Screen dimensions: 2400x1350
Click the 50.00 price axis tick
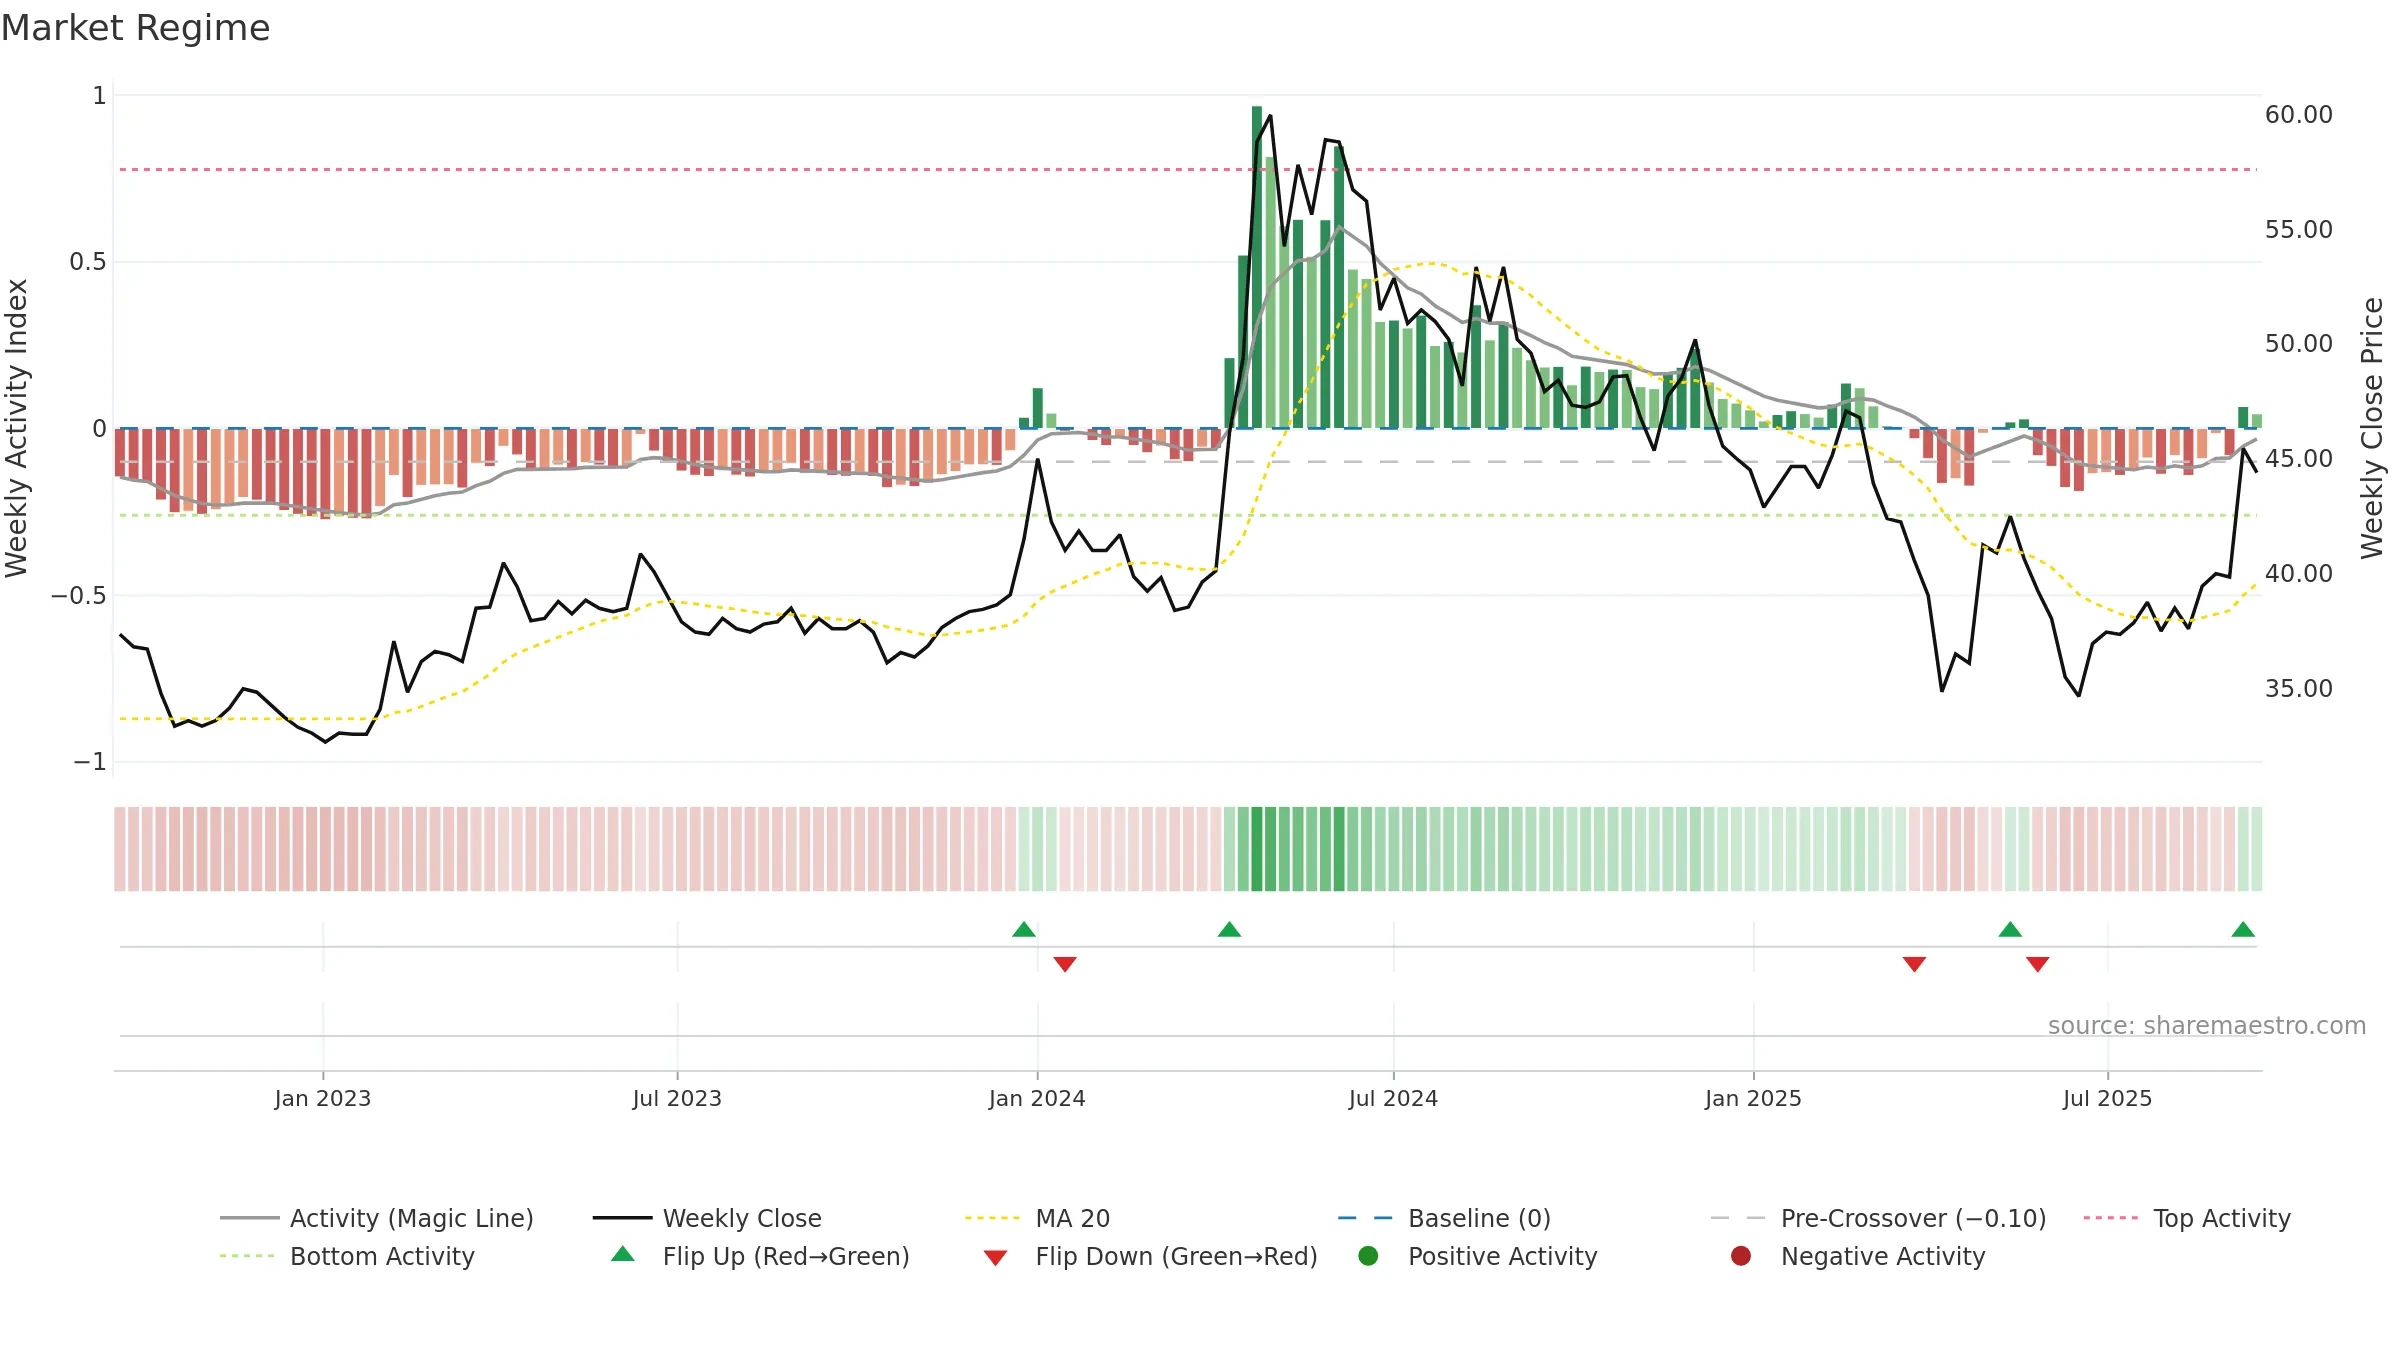[2299, 344]
